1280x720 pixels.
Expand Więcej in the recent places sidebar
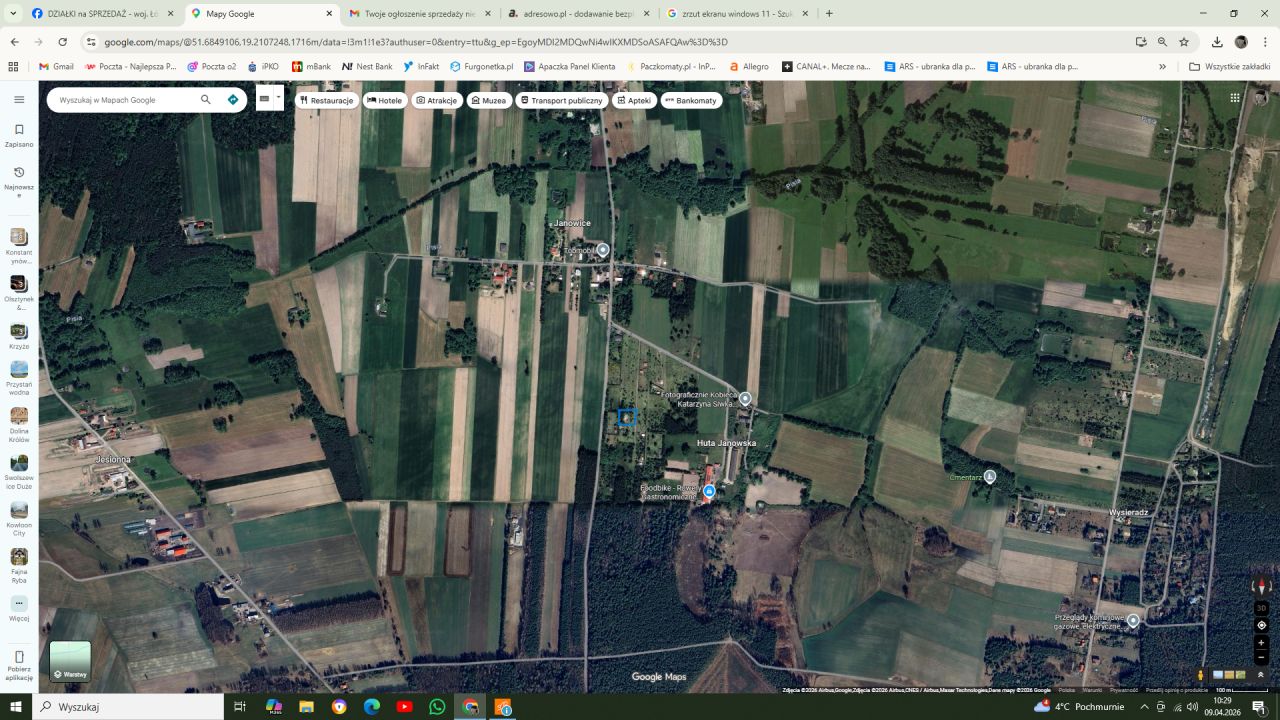(18, 608)
